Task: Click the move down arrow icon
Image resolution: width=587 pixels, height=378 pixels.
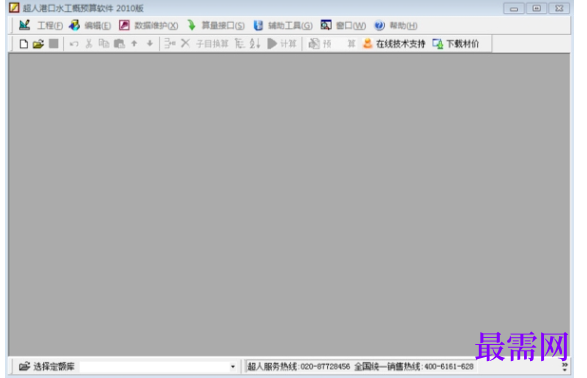Action: tap(150, 43)
